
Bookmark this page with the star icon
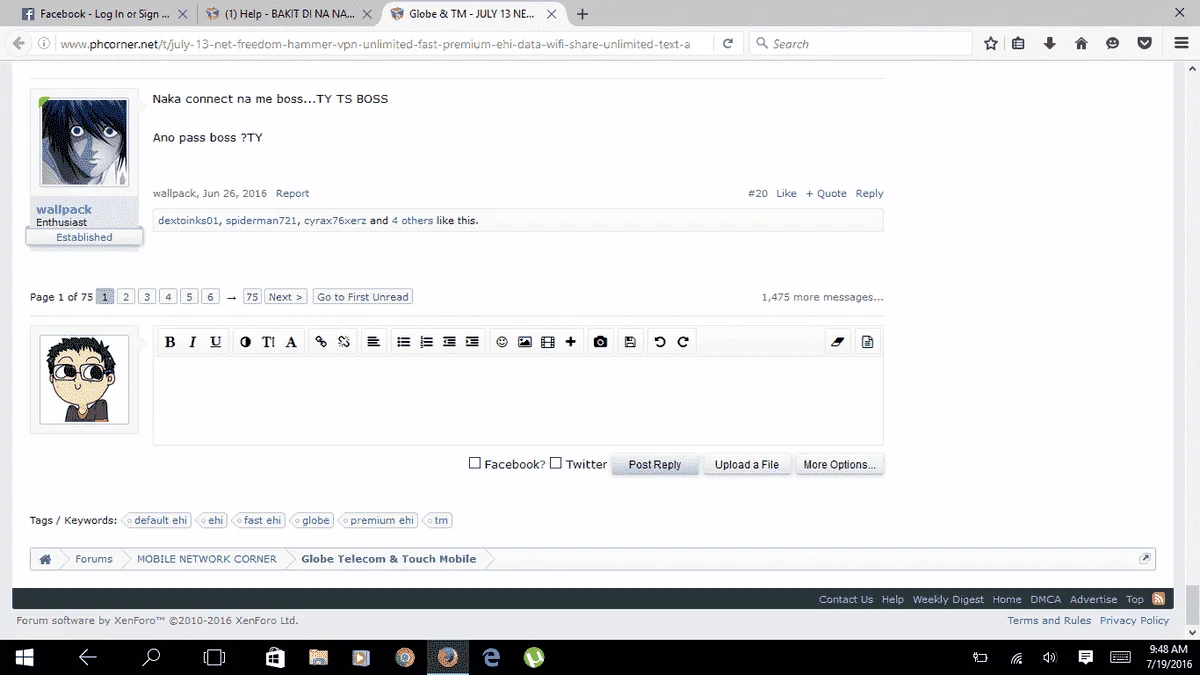[990, 43]
